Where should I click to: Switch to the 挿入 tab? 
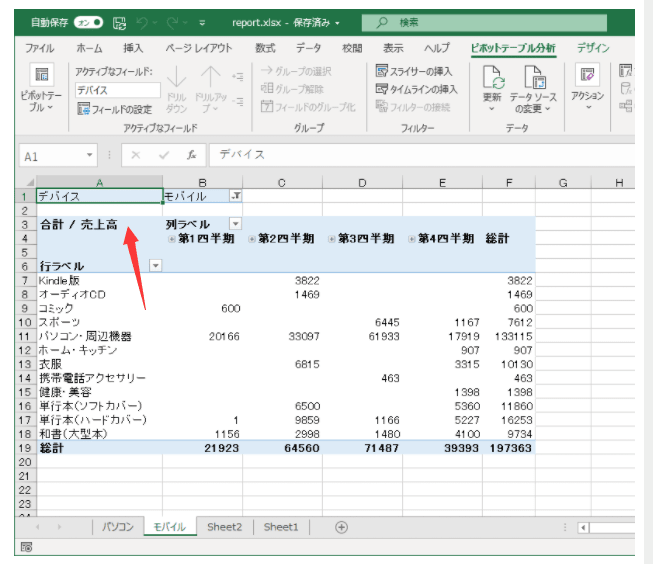(133, 48)
